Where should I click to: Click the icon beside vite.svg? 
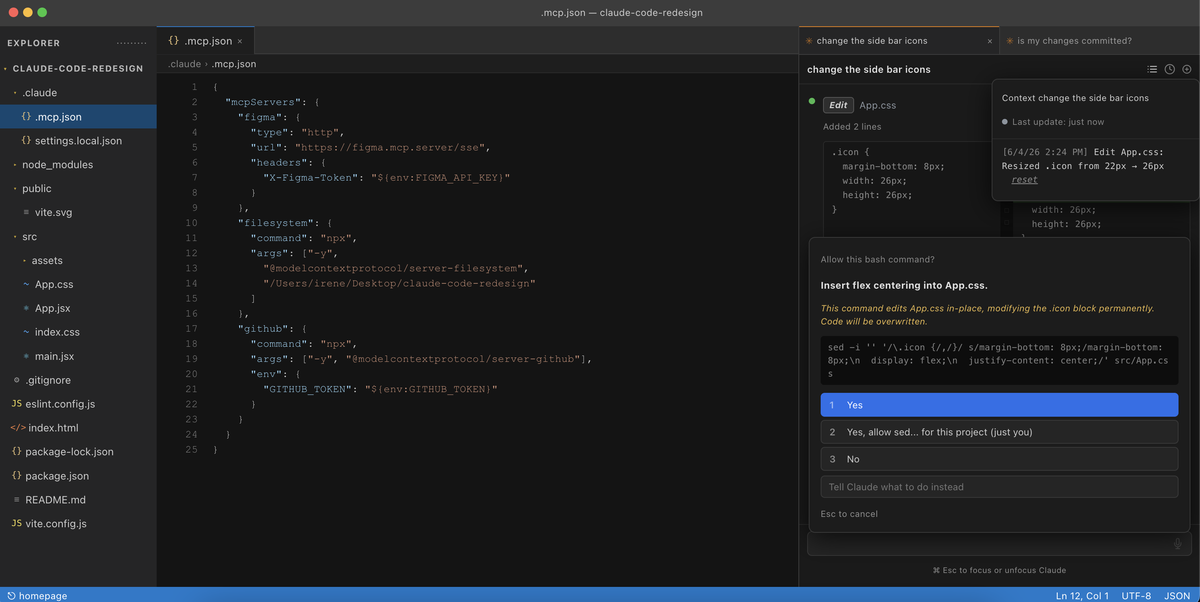click(26, 213)
